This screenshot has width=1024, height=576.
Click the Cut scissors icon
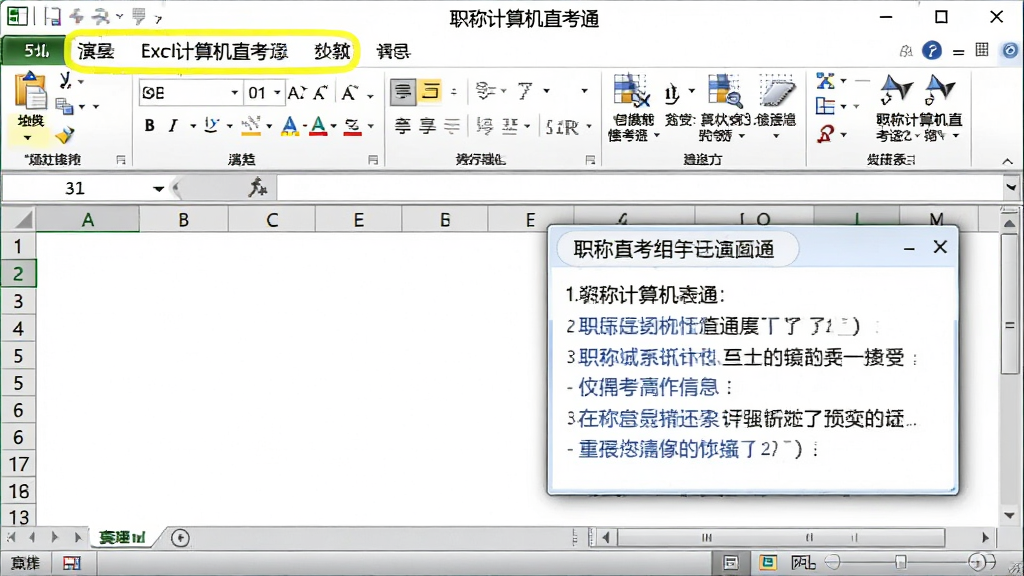(x=65, y=81)
